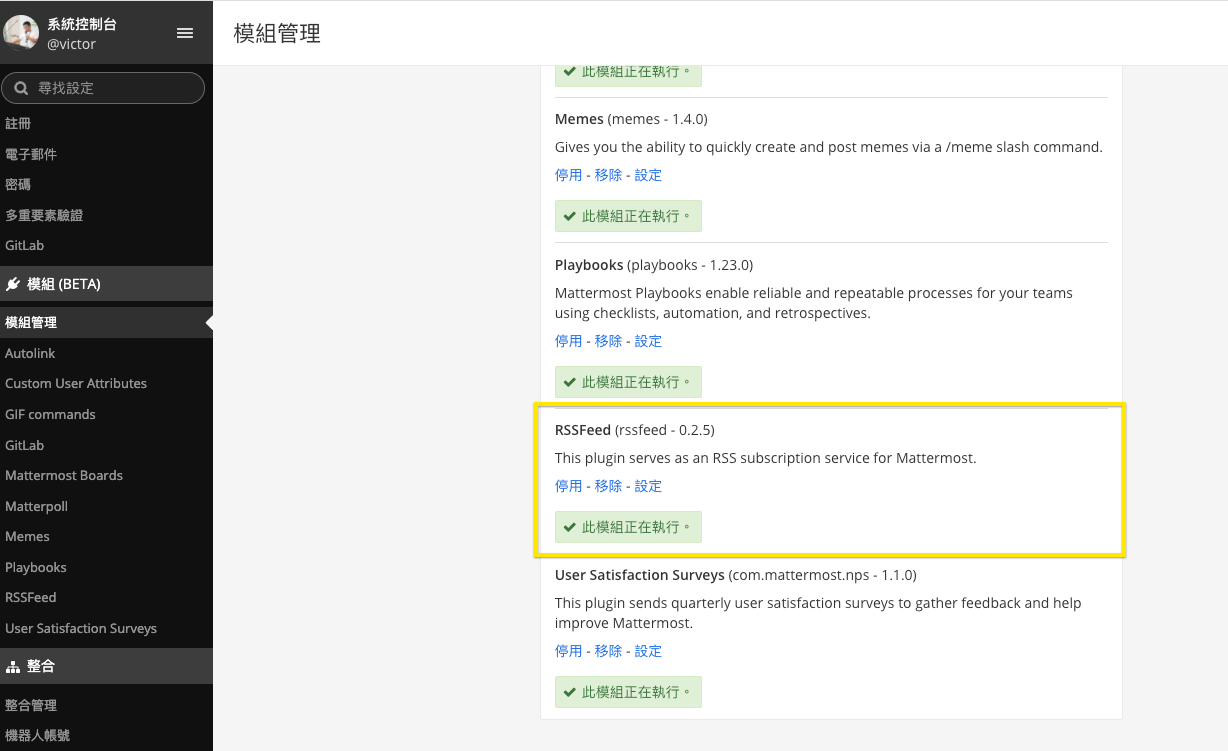Screen dimensions: 1228x751
Task: Click running status badge under User Satisfaction Surveys
Action: tap(628, 692)
